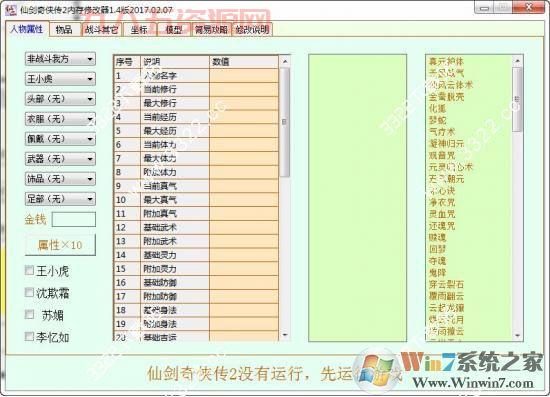Select 灵血咒 in the skill list
Viewport: 550px width, 397px height.
442,214
